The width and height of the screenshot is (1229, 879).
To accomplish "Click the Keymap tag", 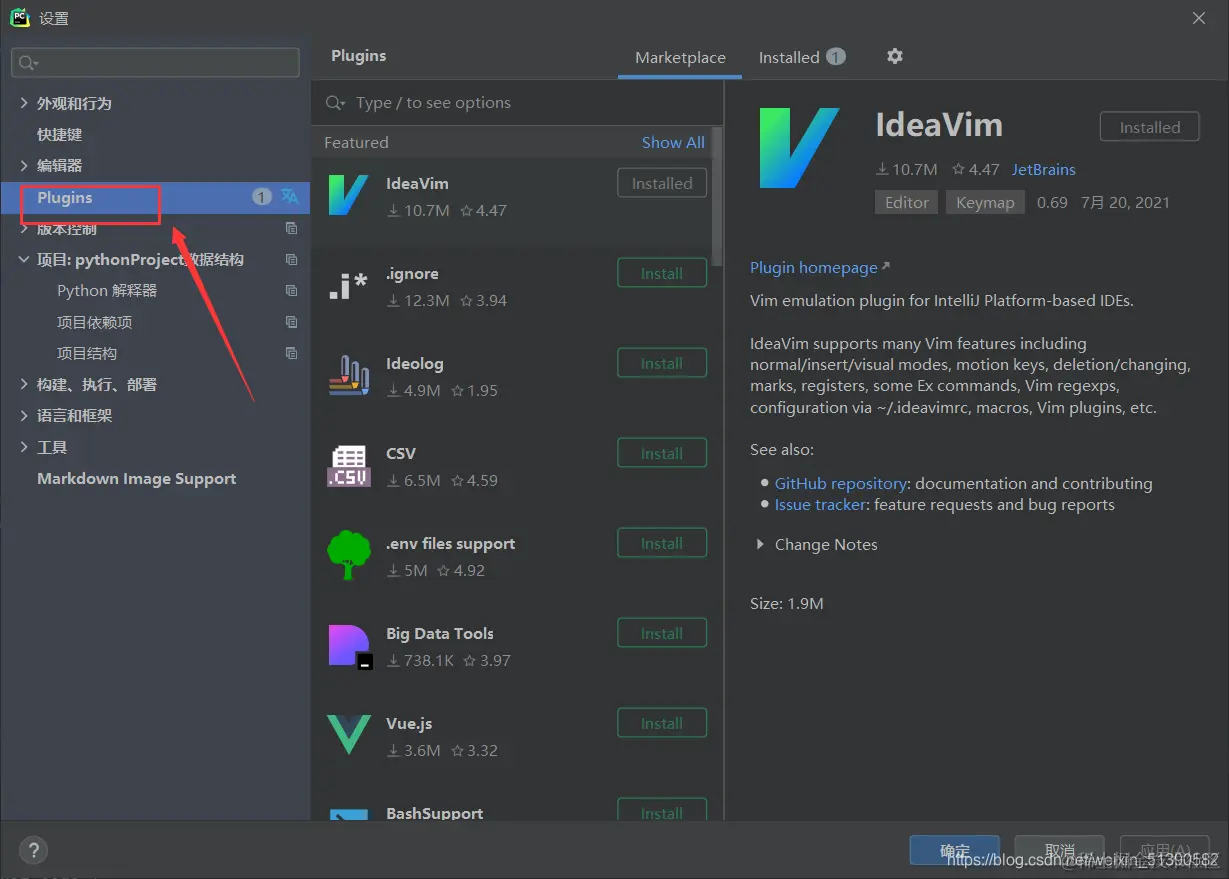I will (985, 202).
